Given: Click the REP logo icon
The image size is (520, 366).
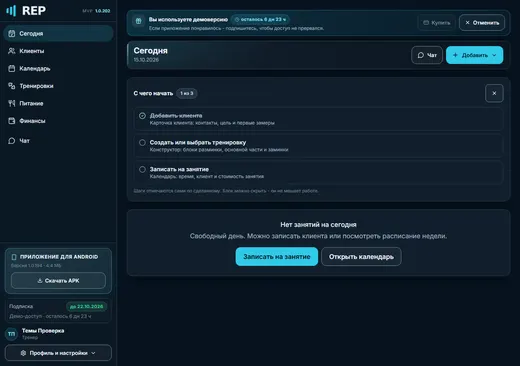Looking at the screenshot, I should pyautogui.click(x=11, y=11).
